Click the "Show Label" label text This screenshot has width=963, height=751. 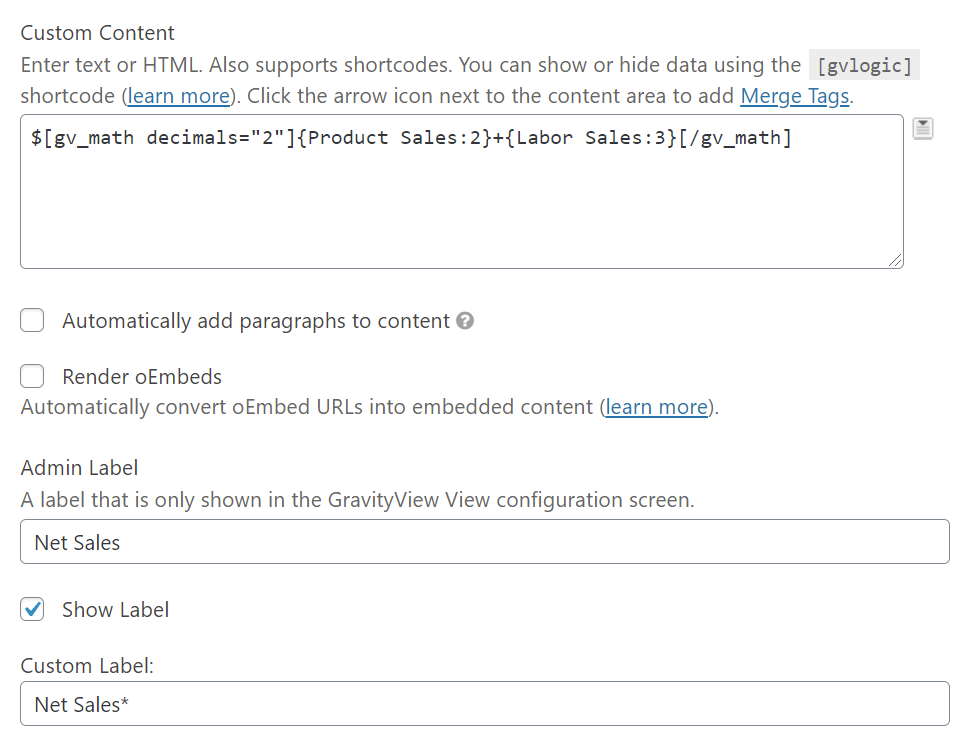point(115,610)
